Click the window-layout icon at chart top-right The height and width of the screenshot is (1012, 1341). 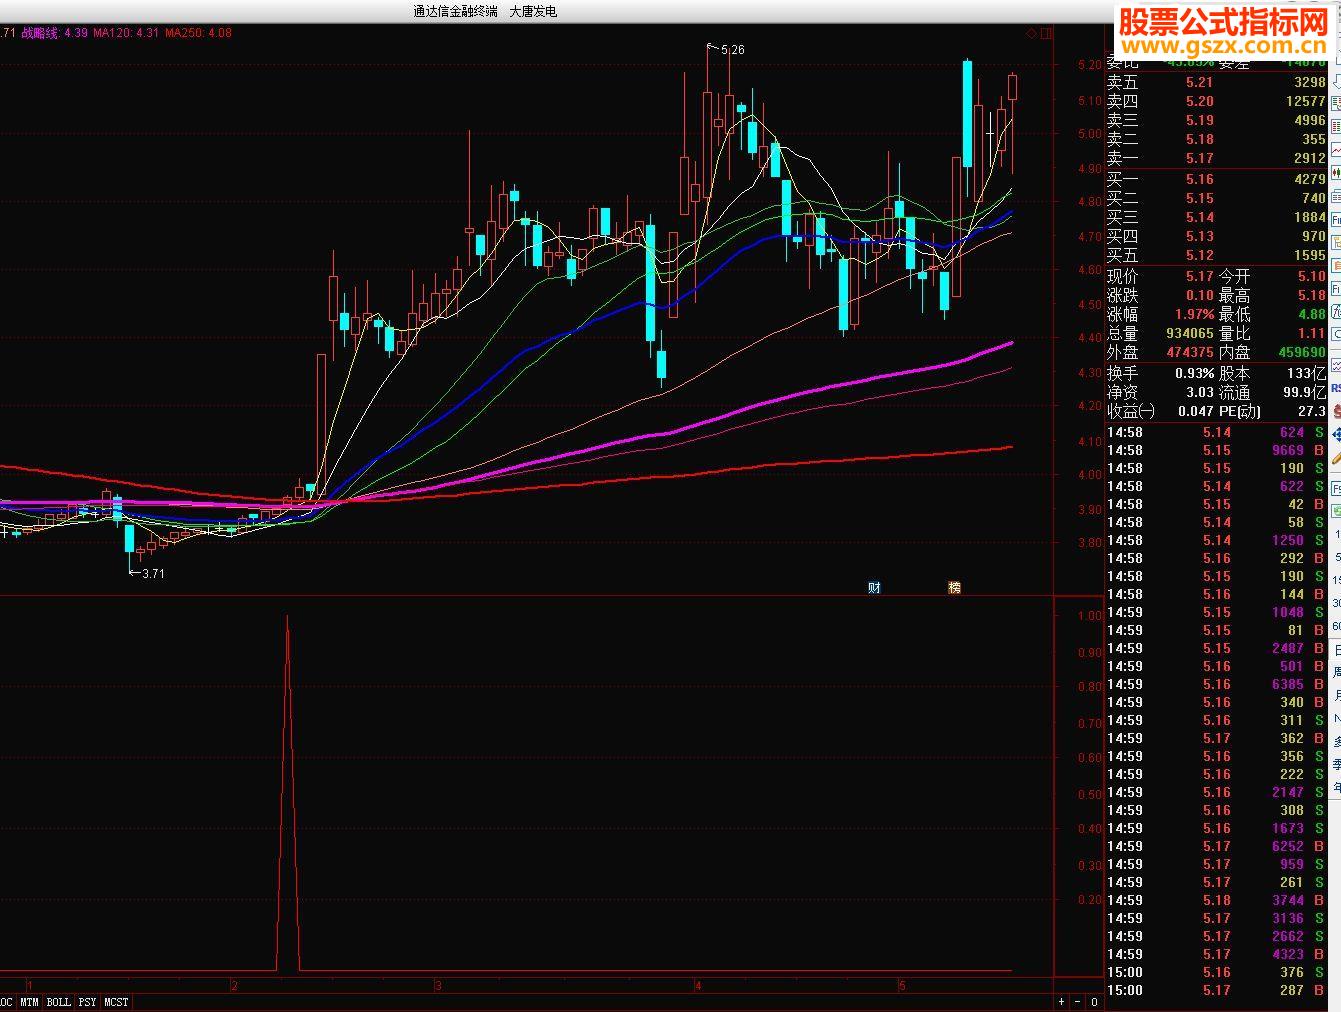[x=1046, y=33]
